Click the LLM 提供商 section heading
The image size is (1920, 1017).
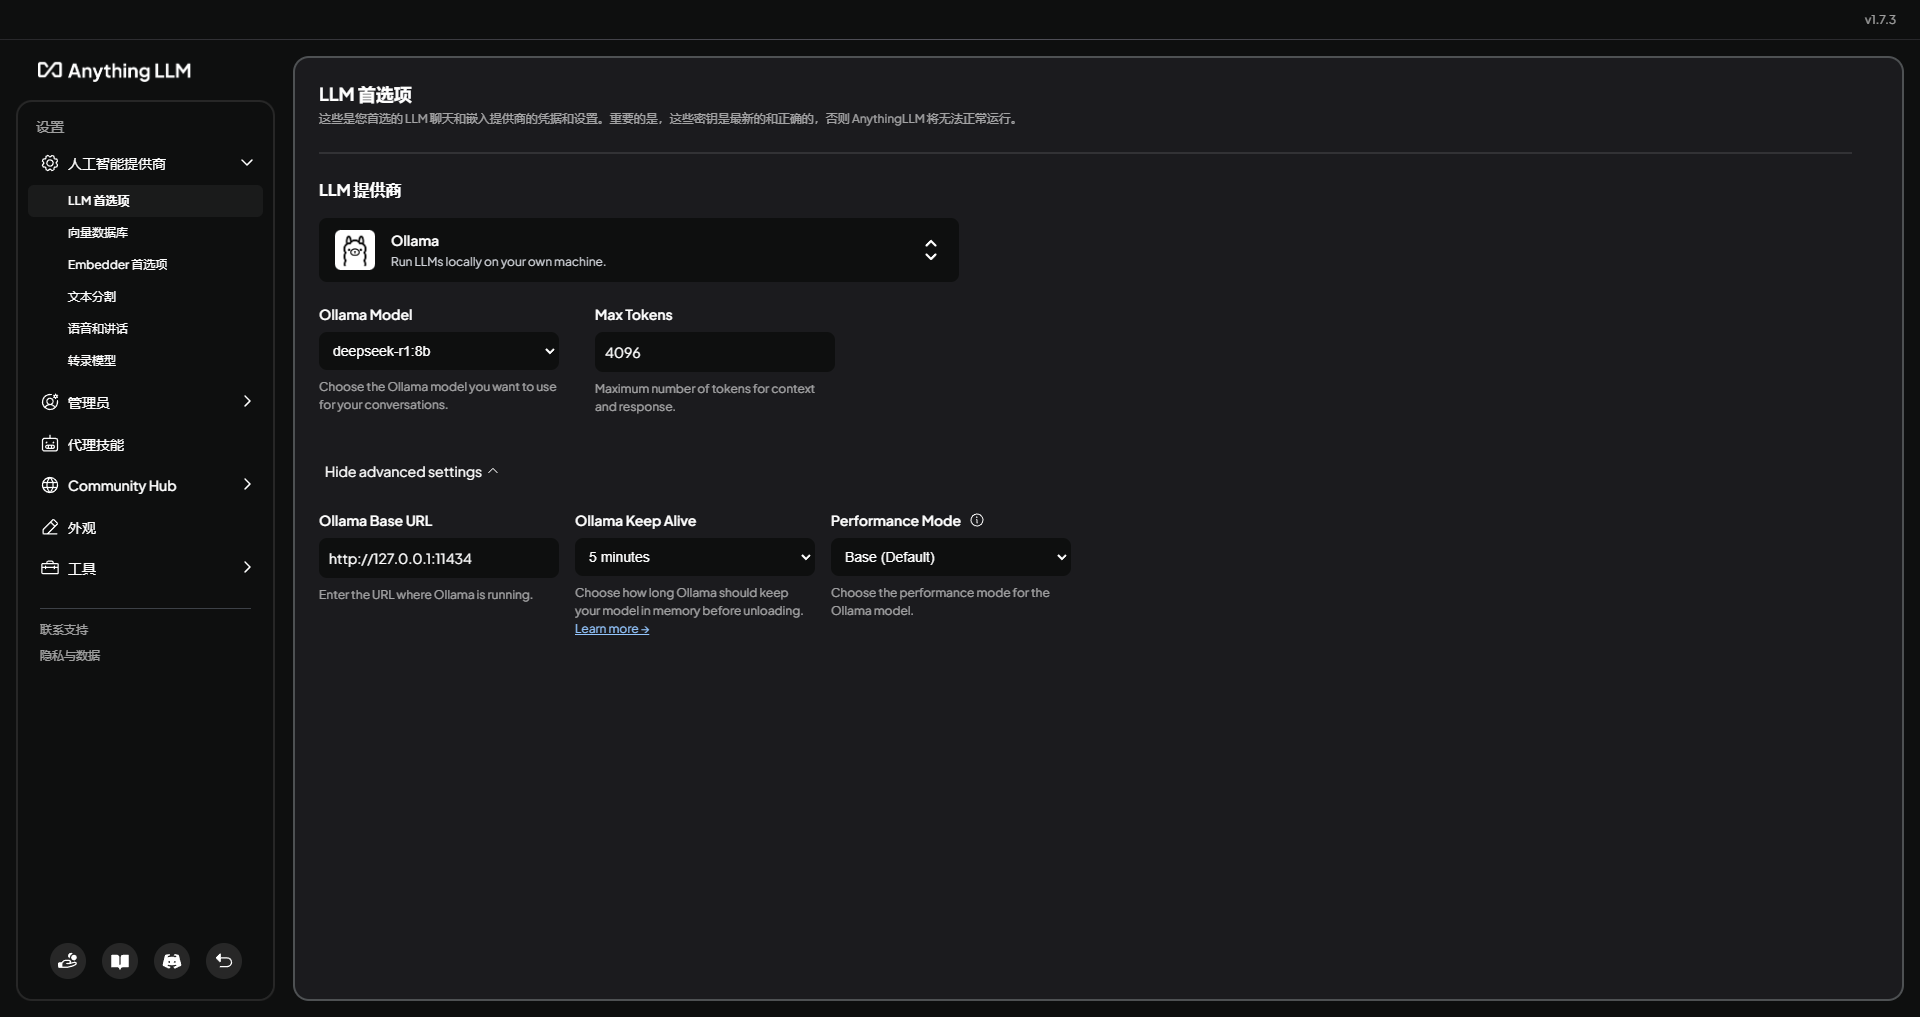click(360, 190)
